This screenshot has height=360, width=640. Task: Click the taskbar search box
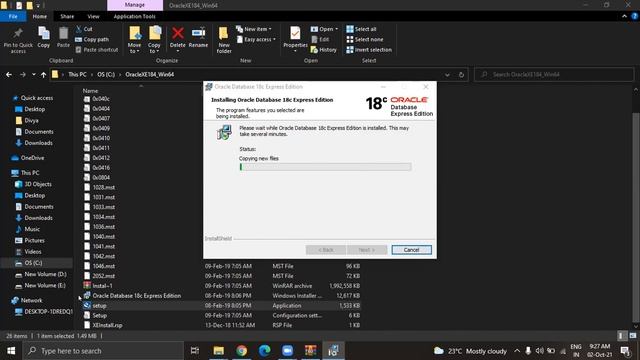pyautogui.click(x=104, y=351)
